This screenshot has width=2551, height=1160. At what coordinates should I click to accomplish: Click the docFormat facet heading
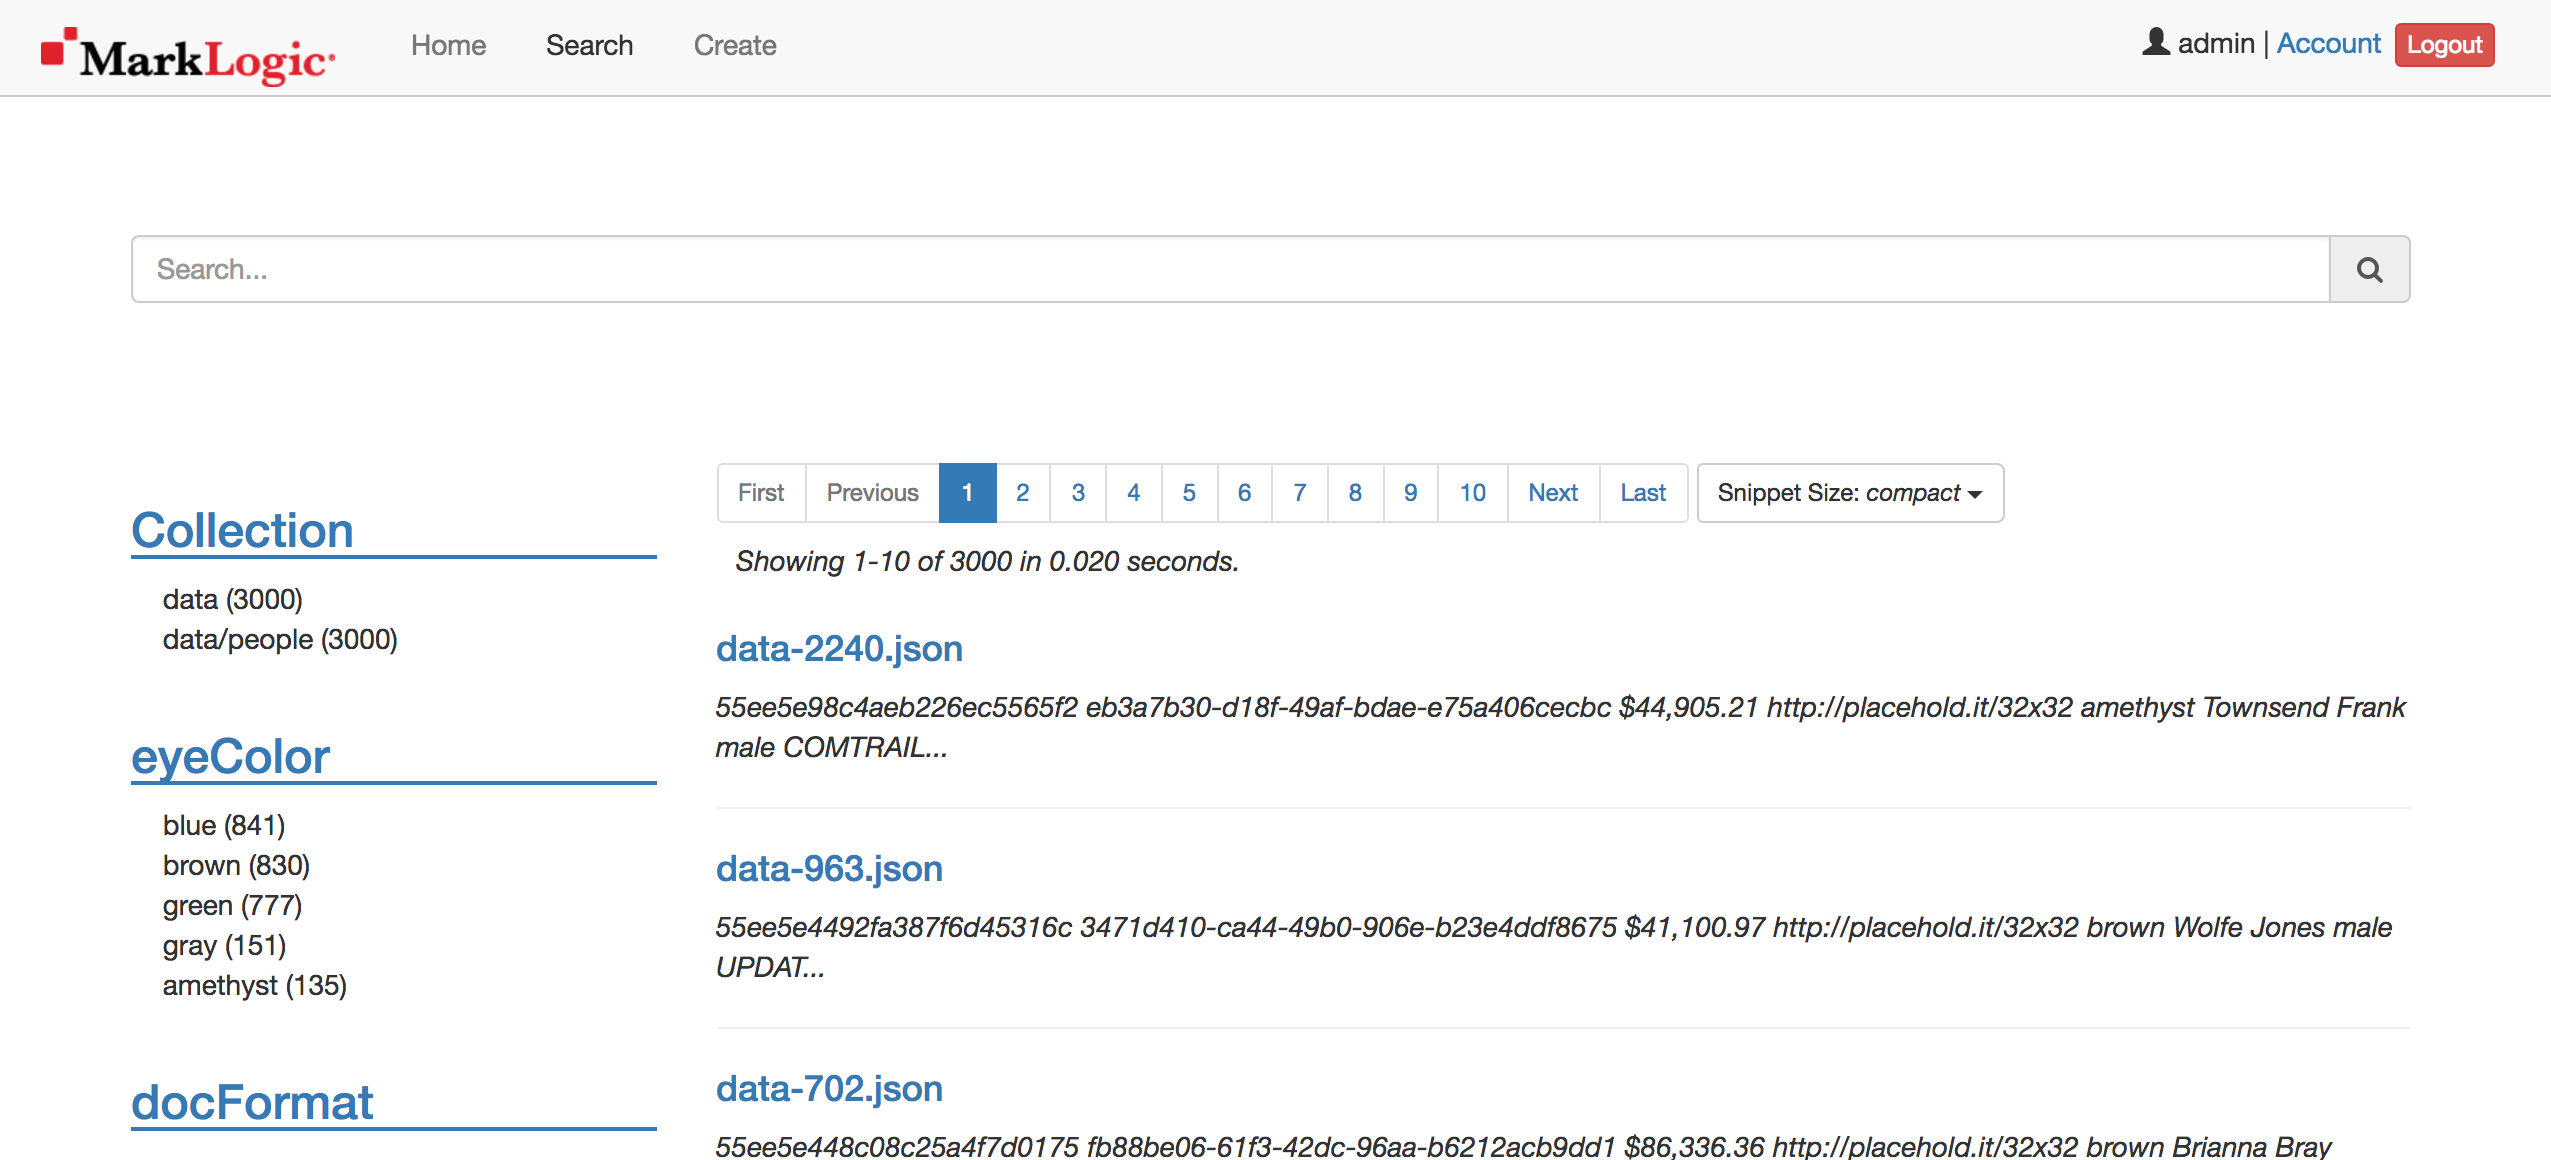(x=252, y=1102)
